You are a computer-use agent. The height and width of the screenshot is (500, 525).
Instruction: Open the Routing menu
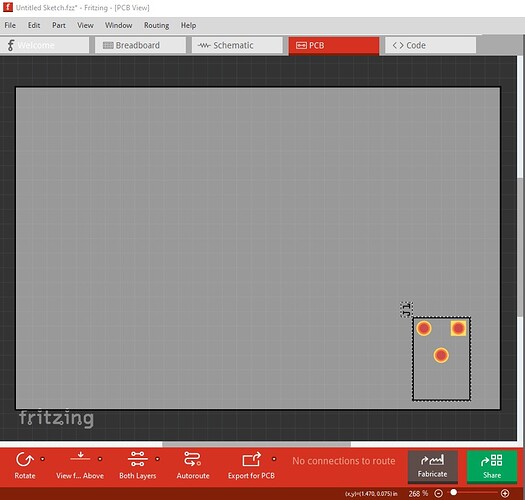click(x=156, y=25)
